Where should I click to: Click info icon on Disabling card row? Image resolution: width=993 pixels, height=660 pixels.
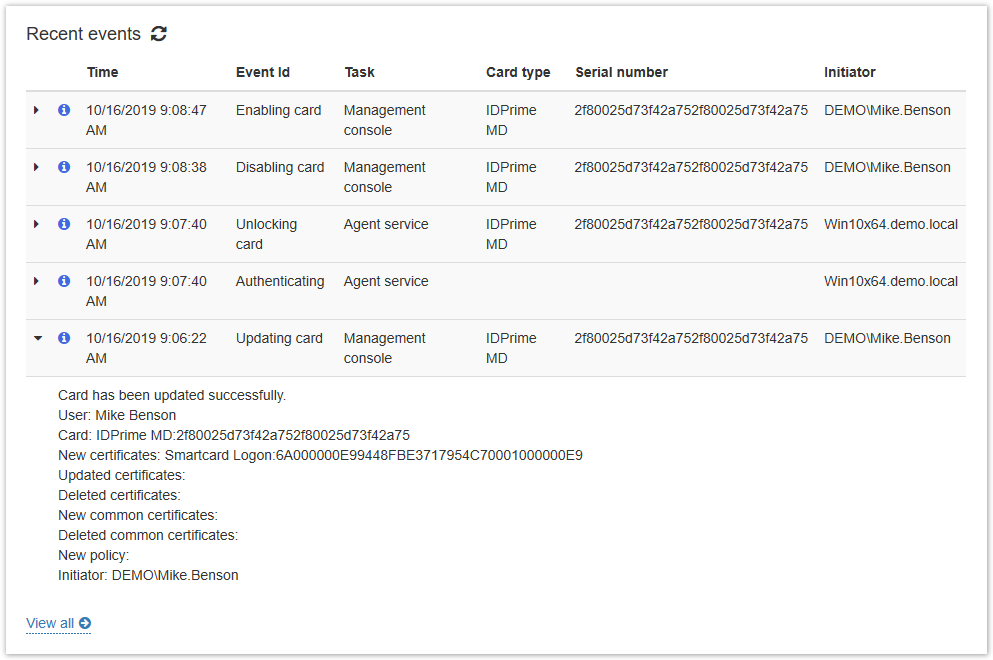click(x=64, y=167)
